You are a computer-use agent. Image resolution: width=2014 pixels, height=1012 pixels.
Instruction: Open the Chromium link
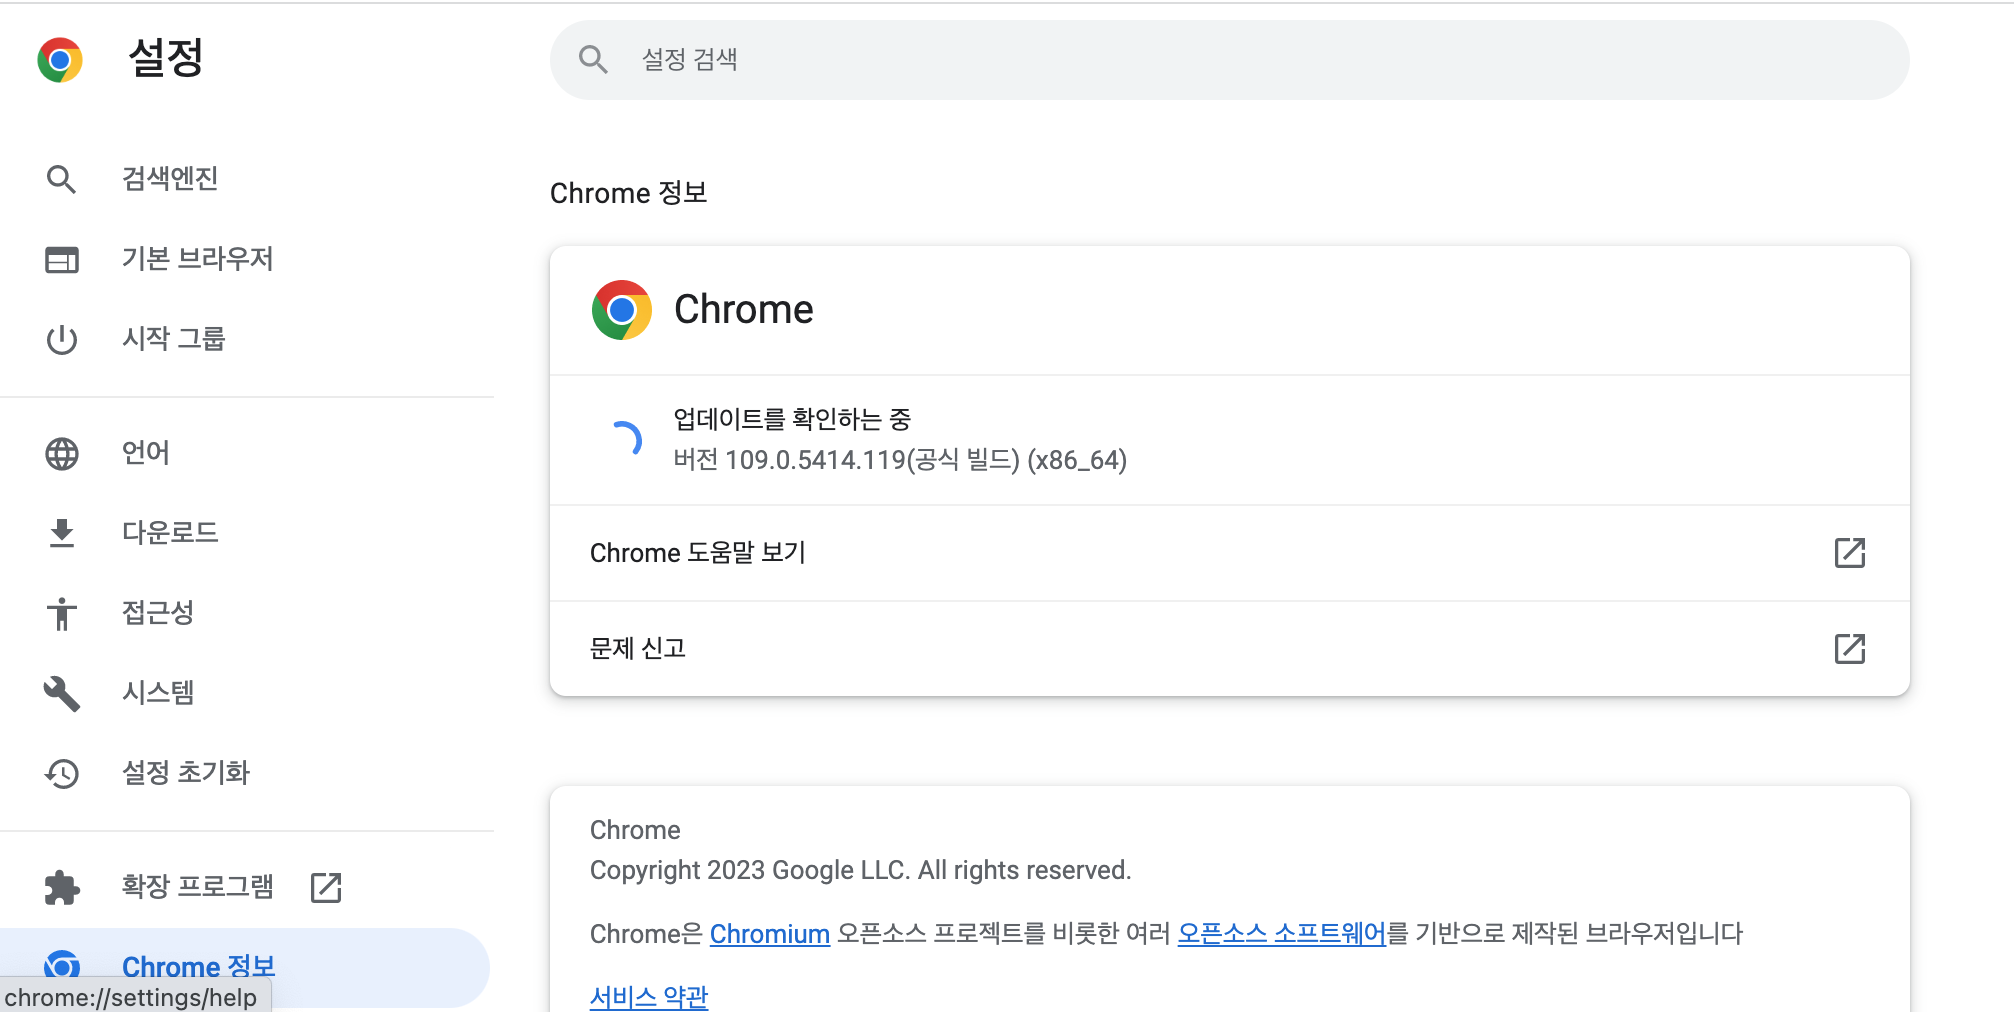pyautogui.click(x=769, y=934)
